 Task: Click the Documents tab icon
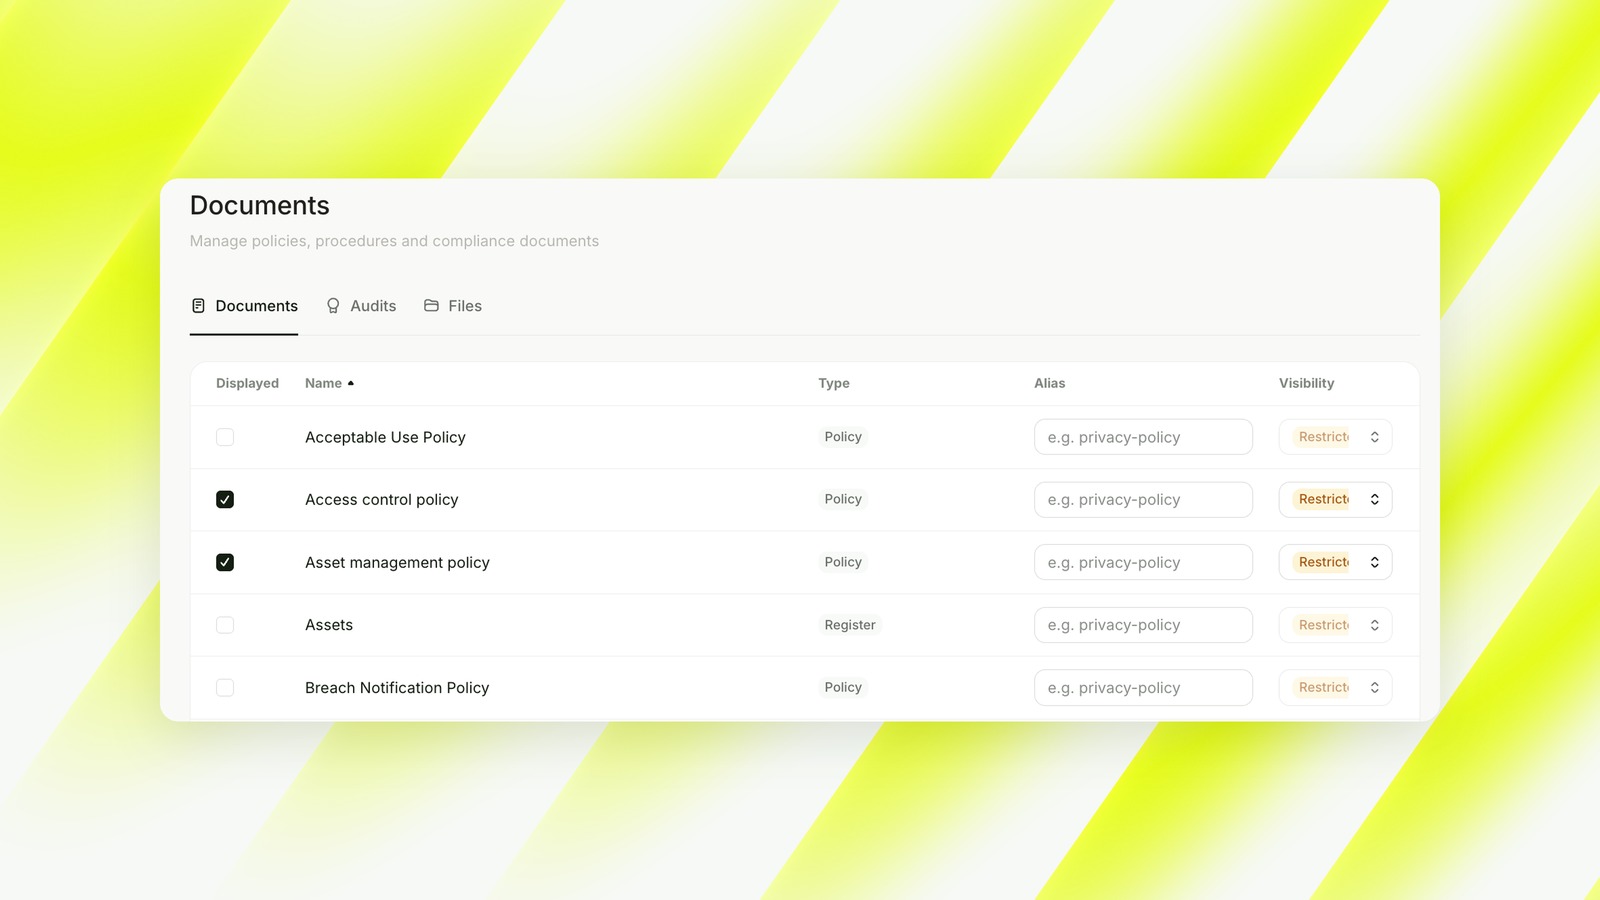pyautogui.click(x=198, y=306)
